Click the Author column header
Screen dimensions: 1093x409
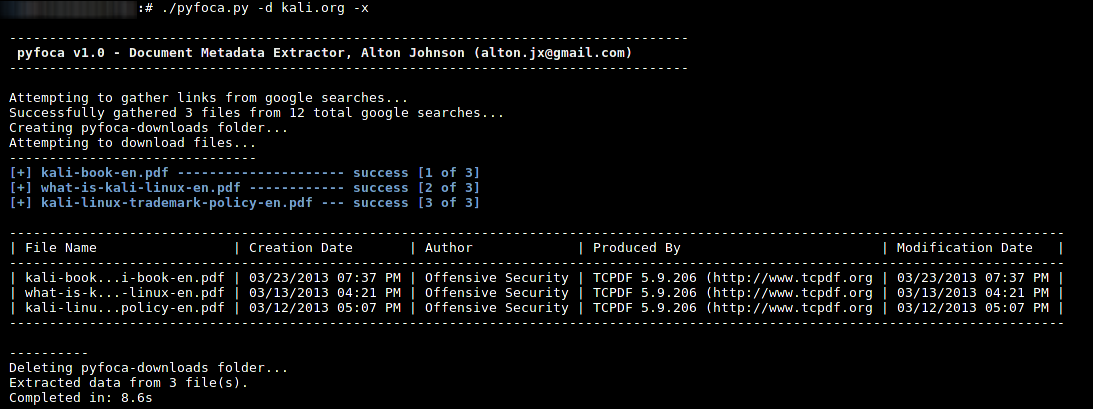(448, 247)
